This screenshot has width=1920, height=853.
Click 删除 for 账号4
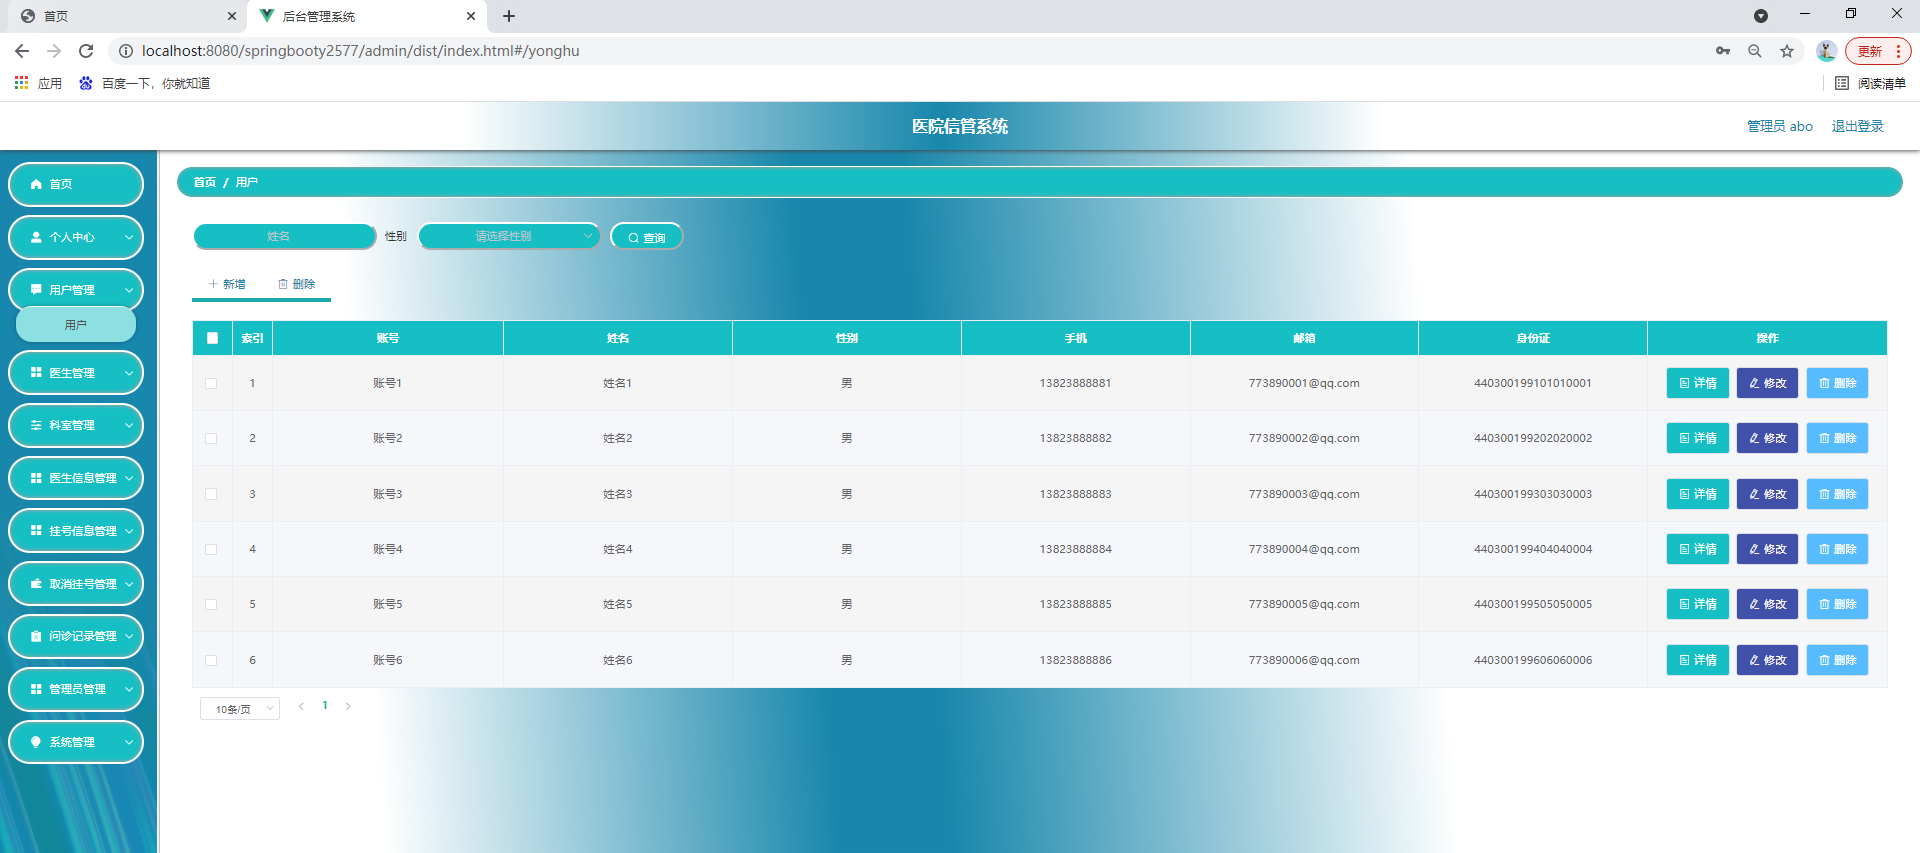(x=1837, y=549)
